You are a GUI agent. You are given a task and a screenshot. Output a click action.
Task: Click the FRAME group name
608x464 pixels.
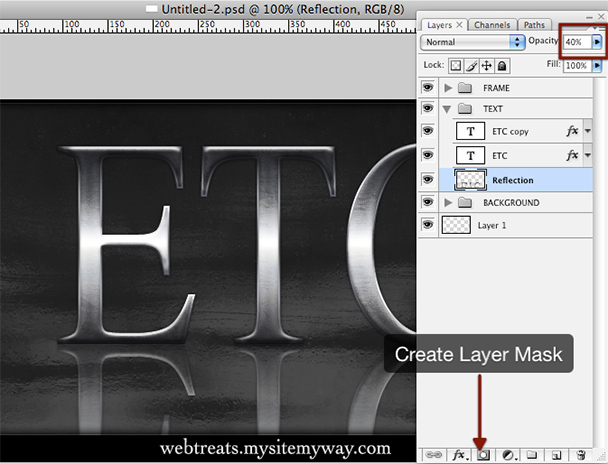tap(496, 88)
